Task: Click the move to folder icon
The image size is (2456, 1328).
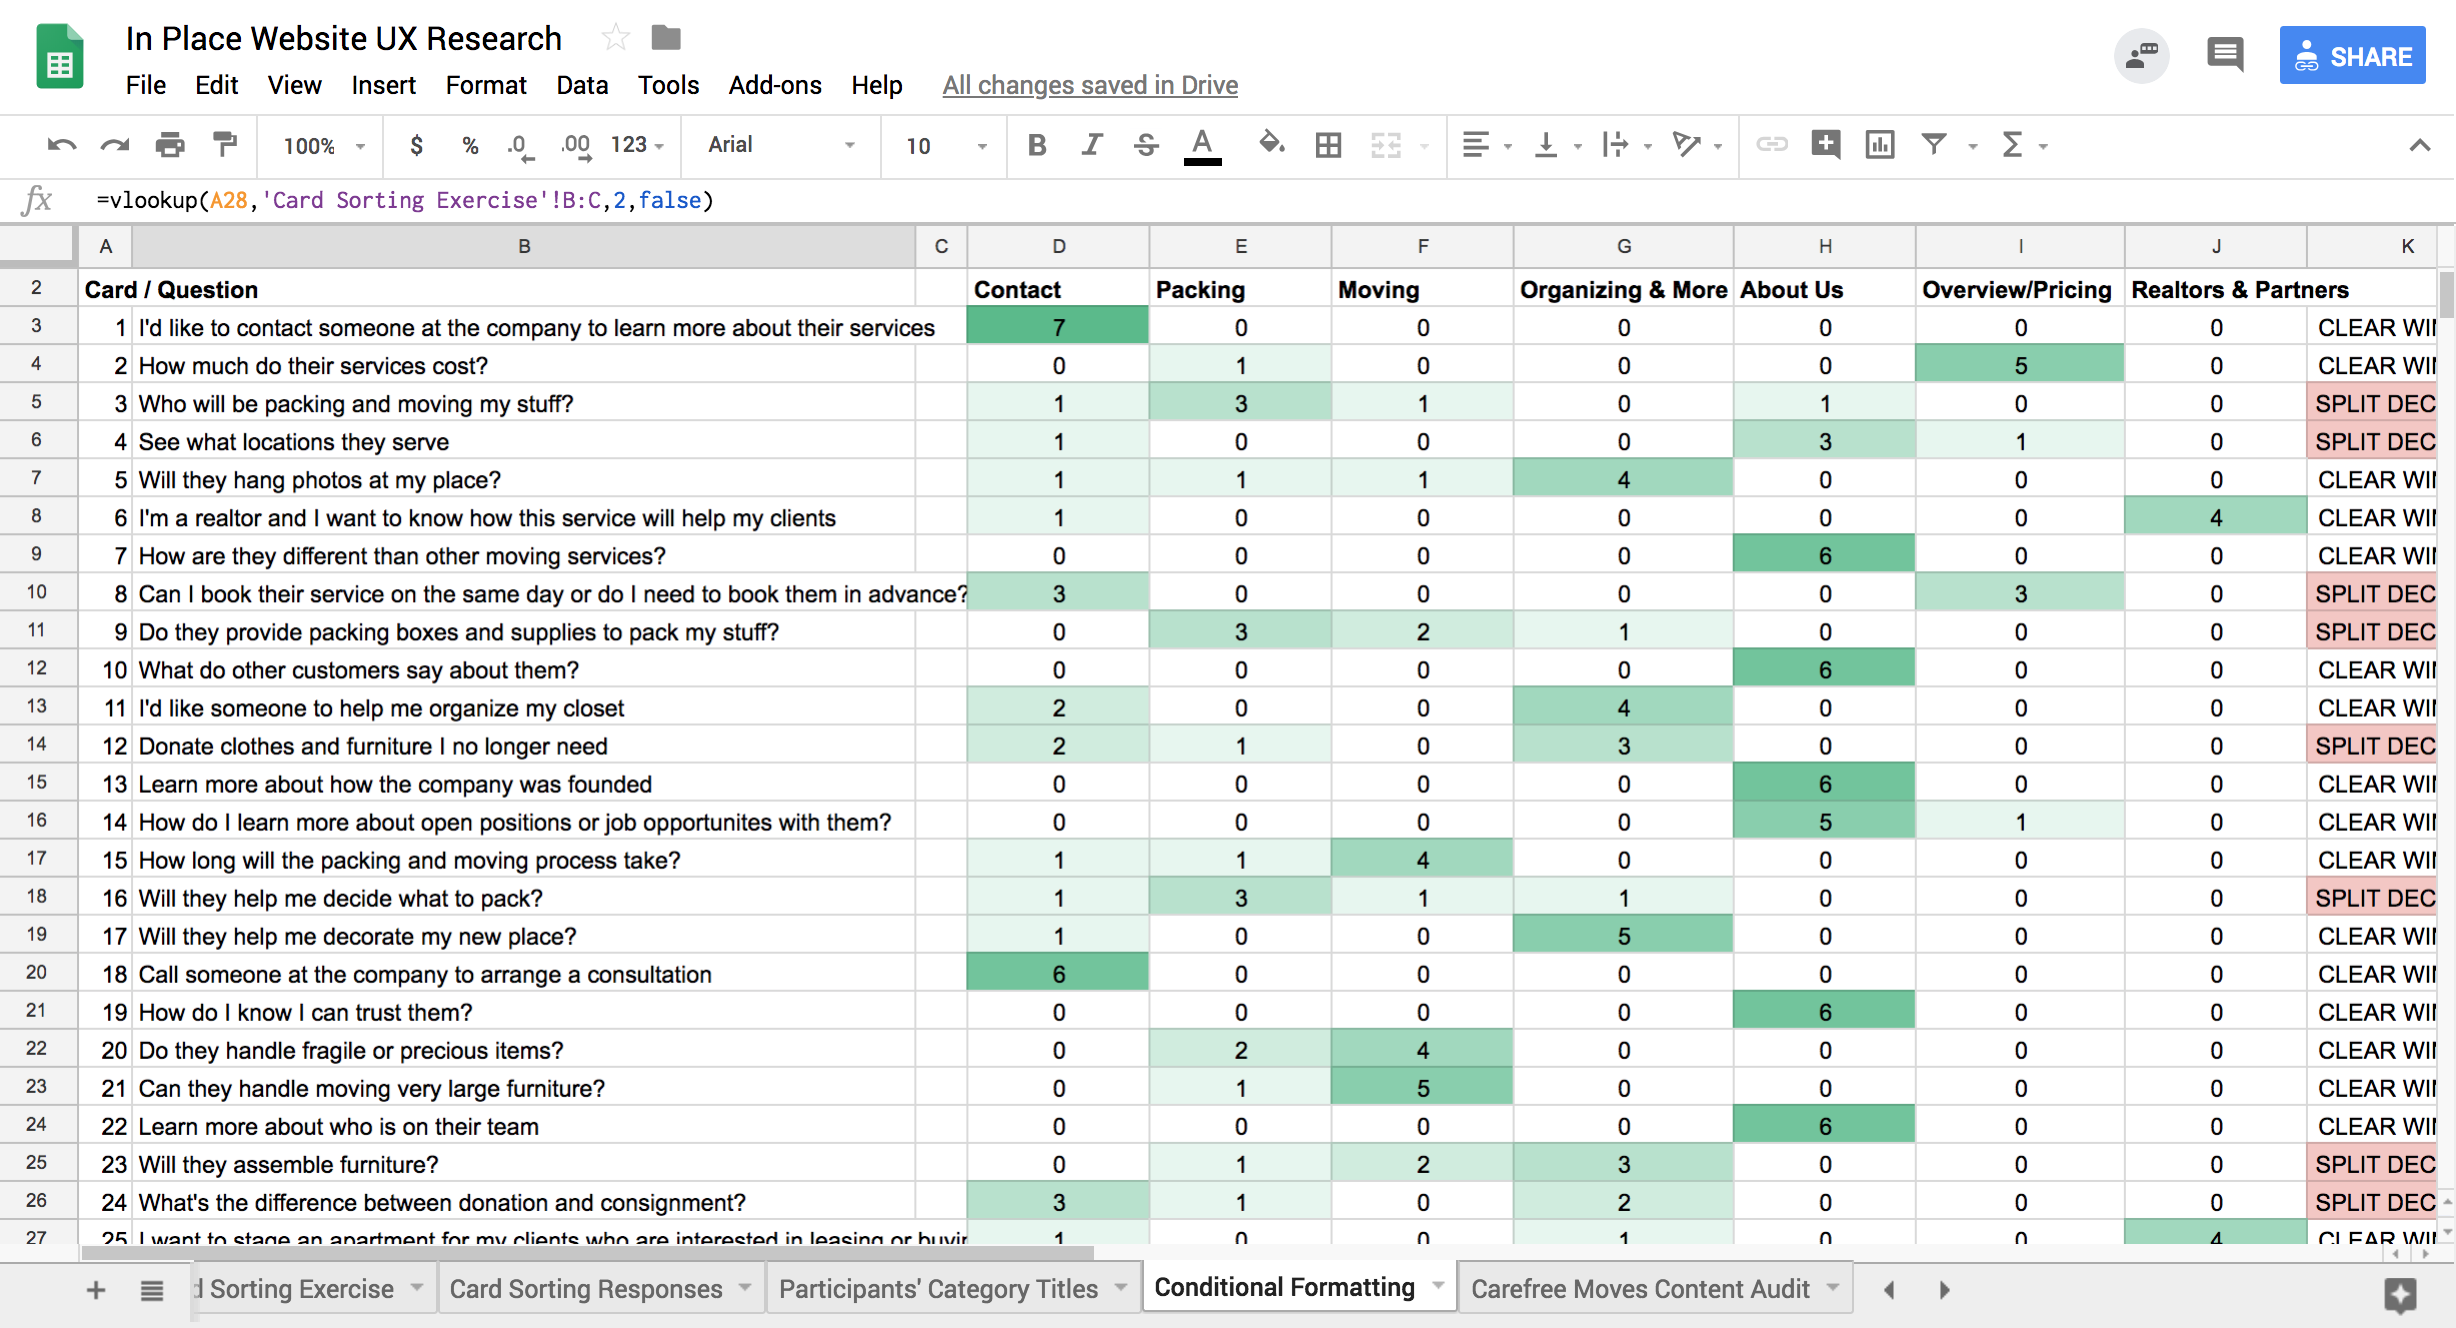Action: point(666,38)
